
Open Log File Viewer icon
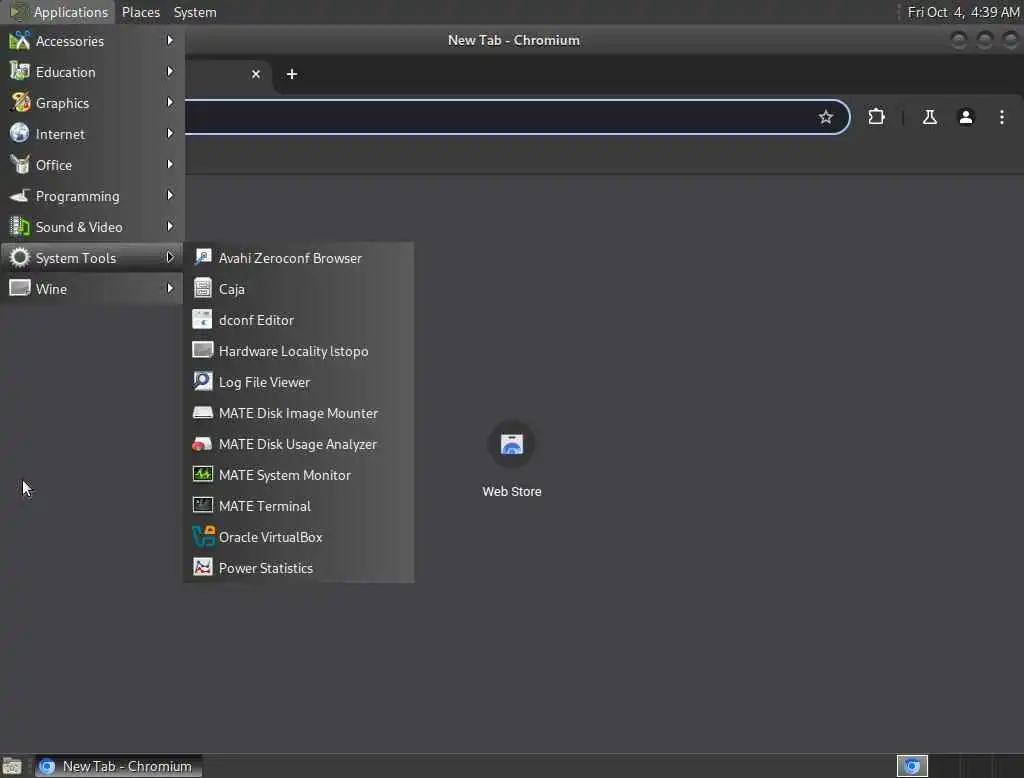click(202, 381)
